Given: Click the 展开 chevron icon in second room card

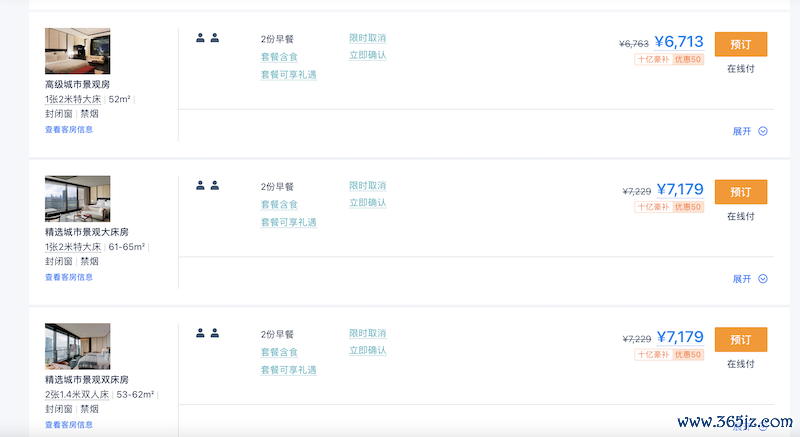Looking at the screenshot, I should click(763, 278).
